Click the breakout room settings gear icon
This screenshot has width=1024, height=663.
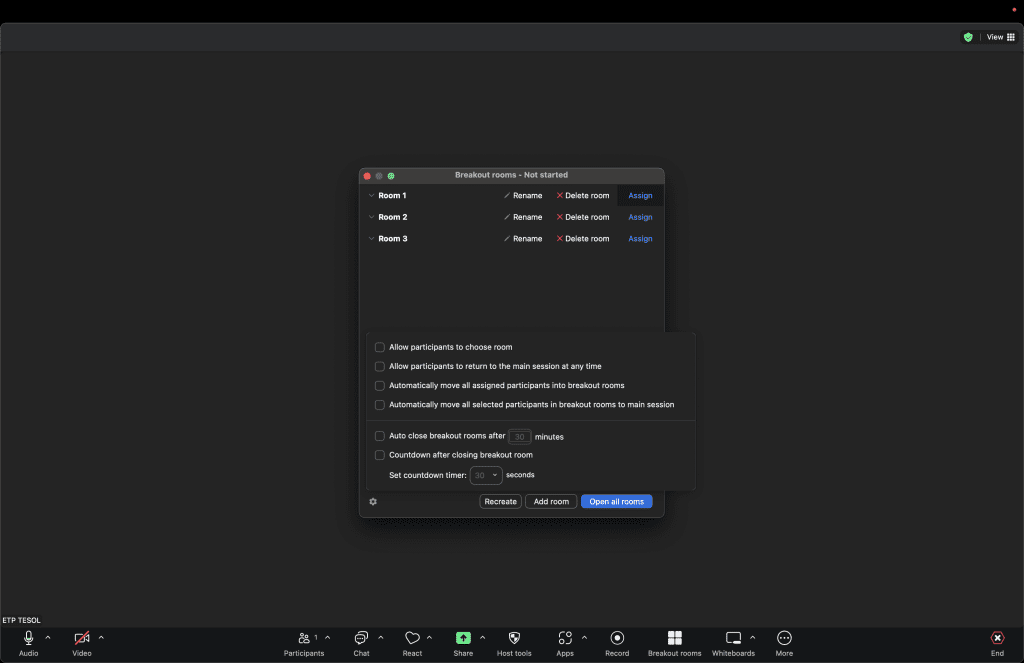tap(373, 502)
